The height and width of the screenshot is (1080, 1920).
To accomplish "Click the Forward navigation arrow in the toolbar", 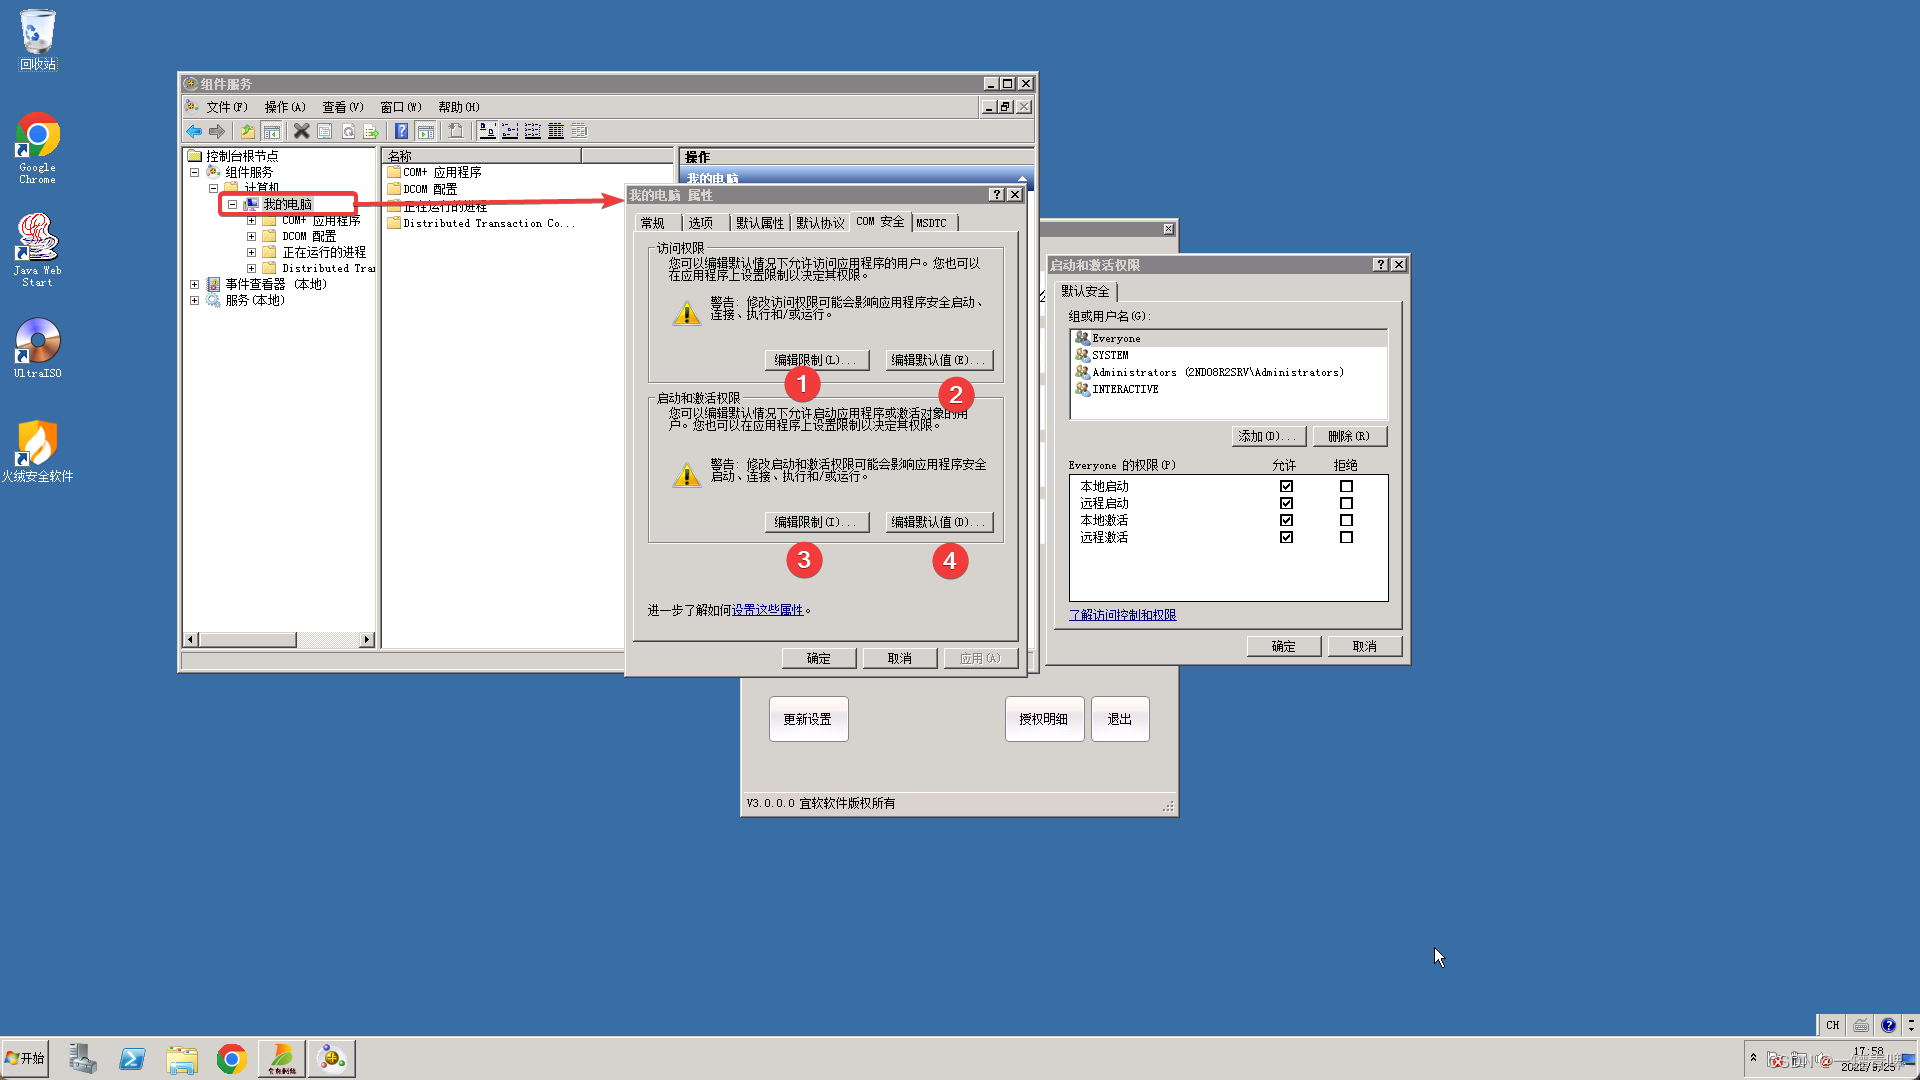I will click(217, 131).
